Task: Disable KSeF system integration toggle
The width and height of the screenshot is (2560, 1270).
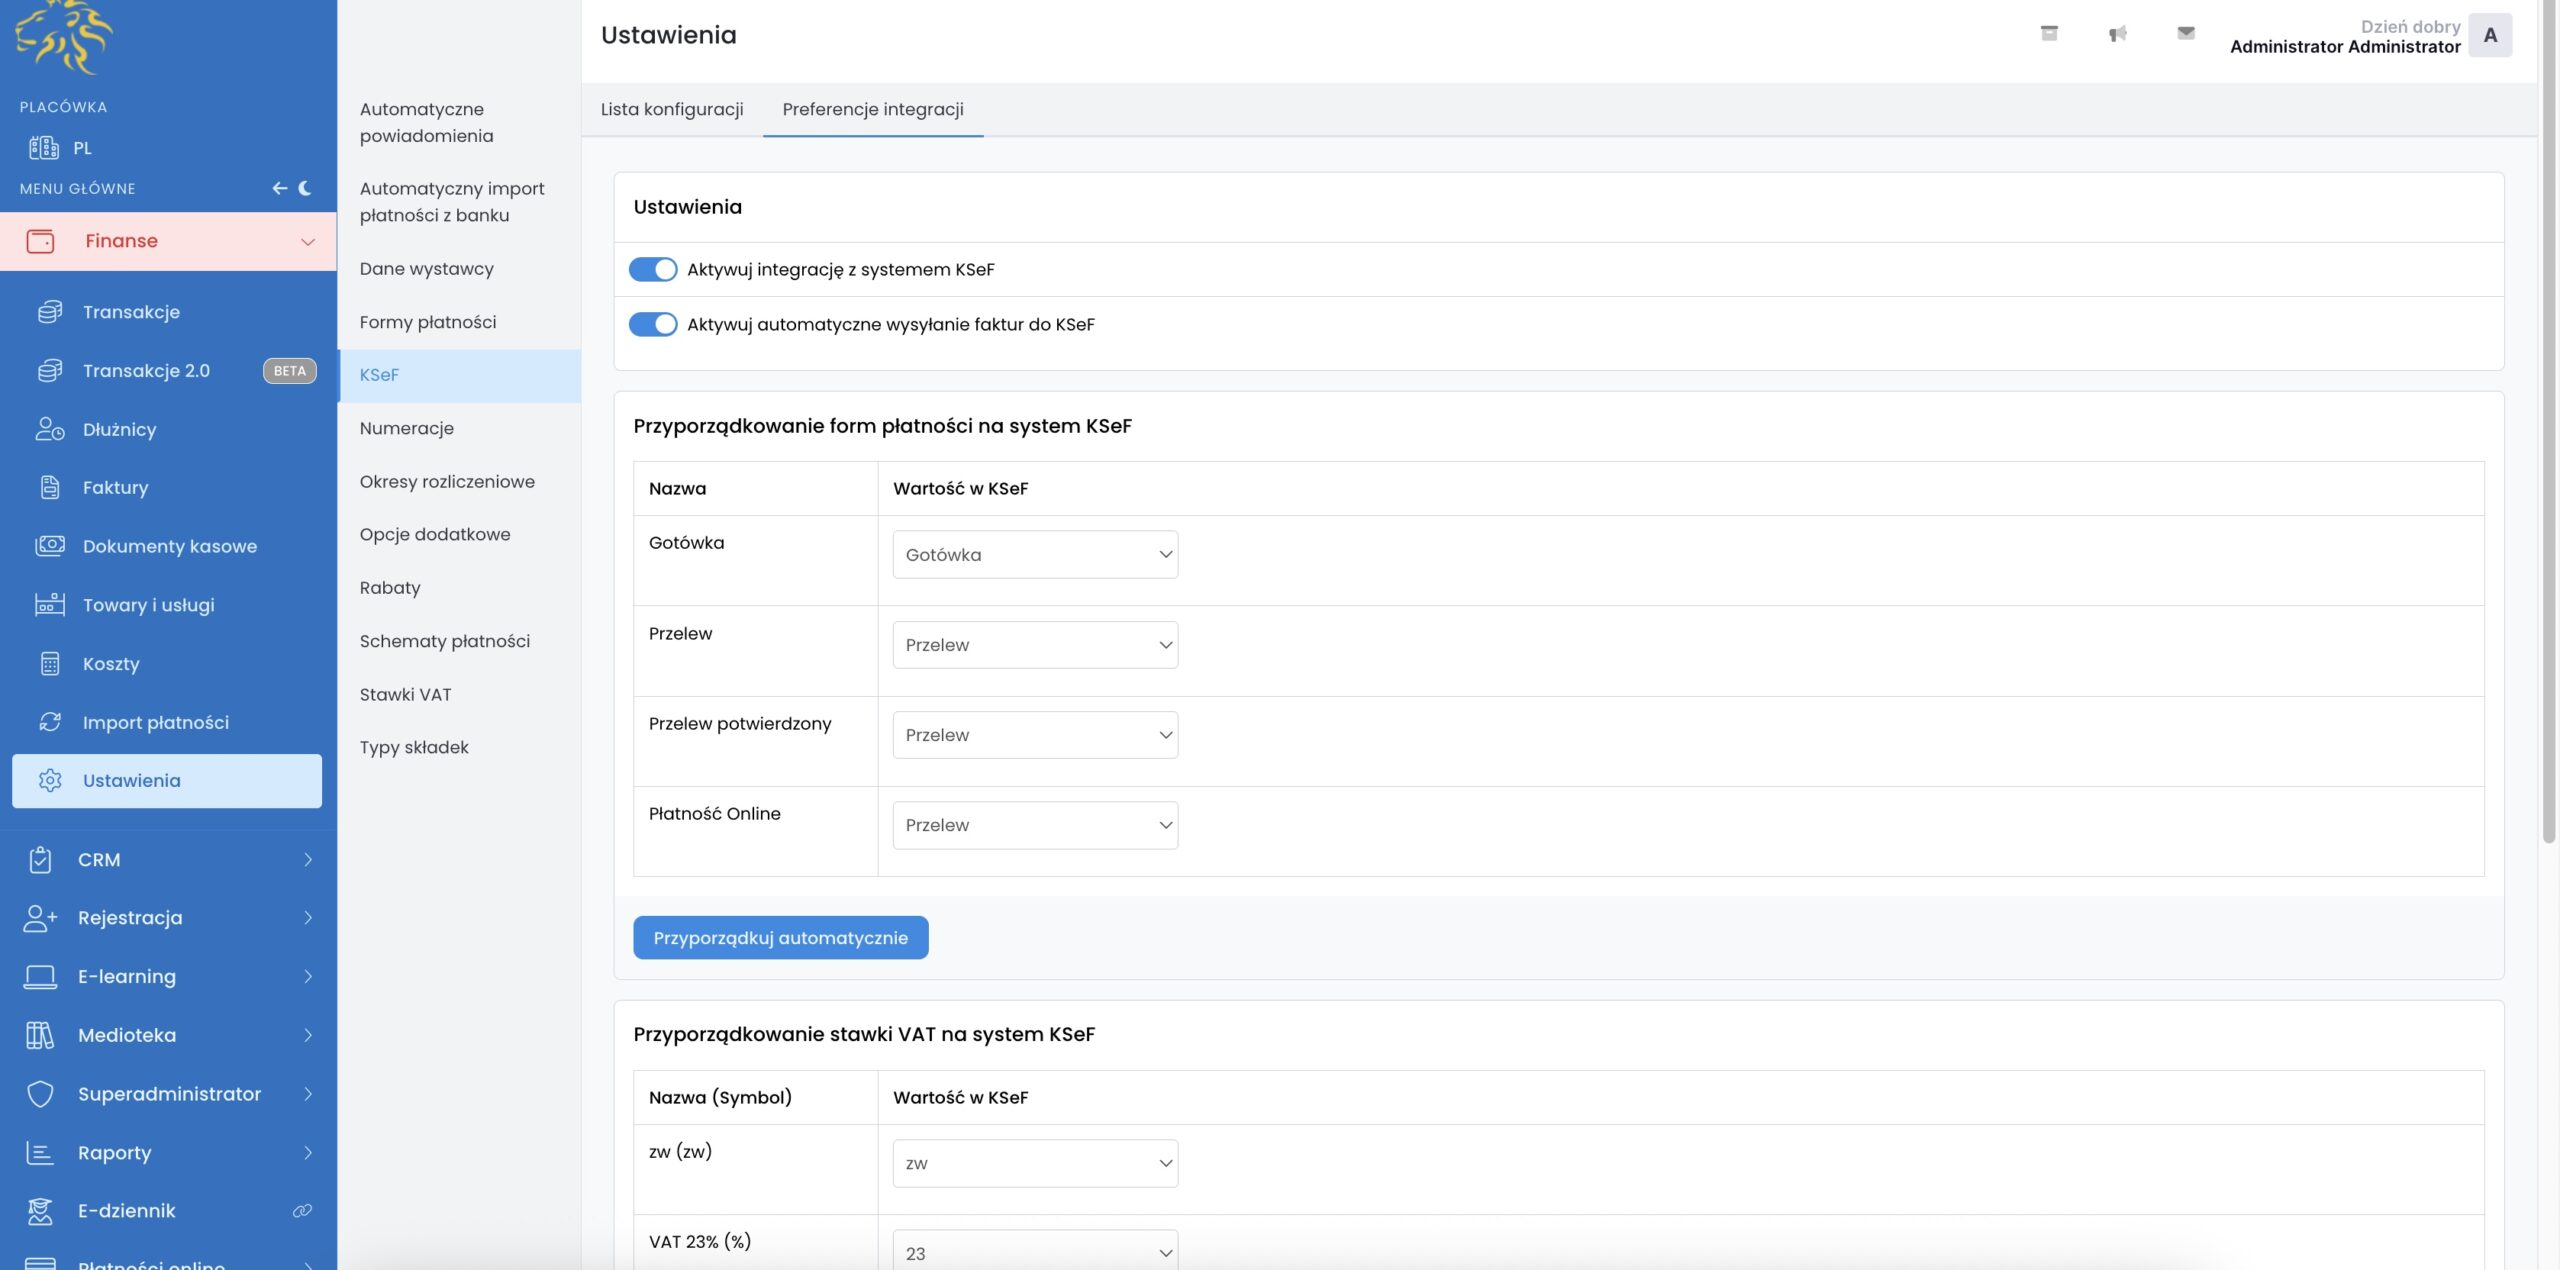Action: click(653, 269)
